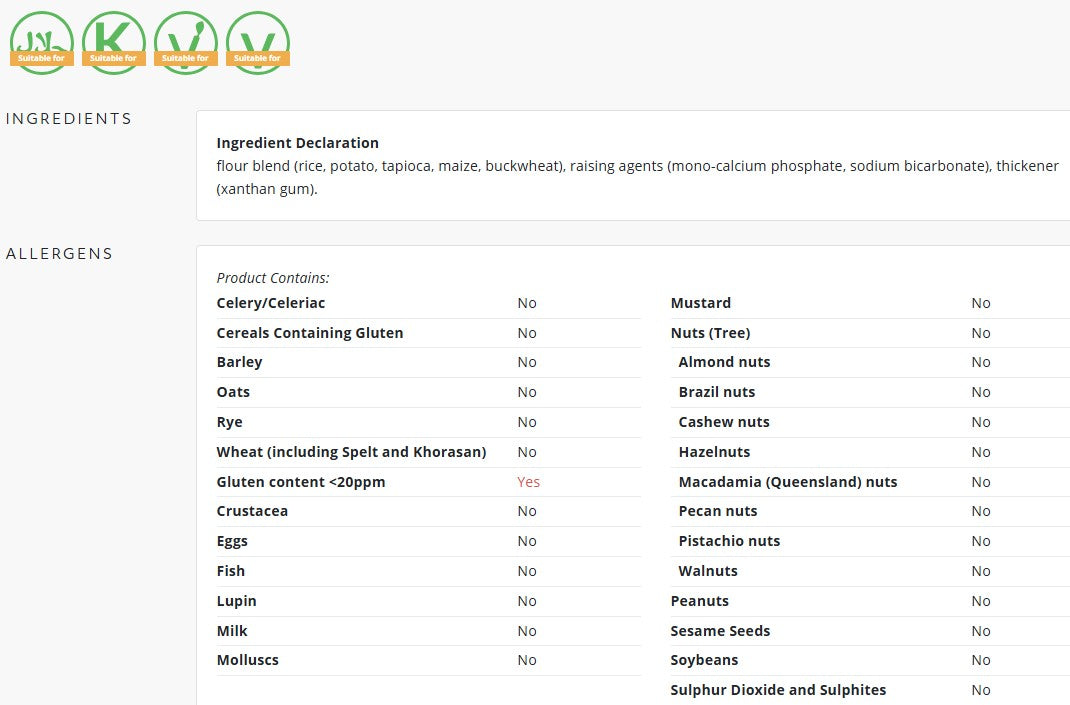This screenshot has height=705, width=1070.
Task: Click the No value in the Celery/Celeriac row
Action: tap(527, 303)
